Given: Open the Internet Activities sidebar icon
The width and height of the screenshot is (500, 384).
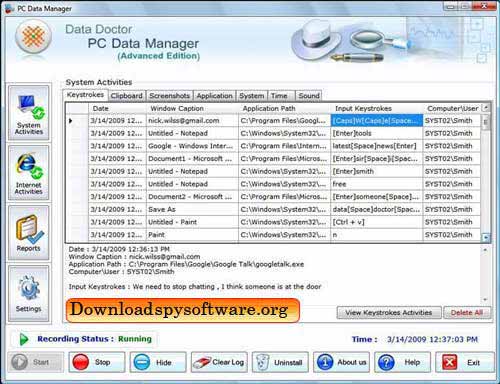Looking at the screenshot, I should 29,173.
